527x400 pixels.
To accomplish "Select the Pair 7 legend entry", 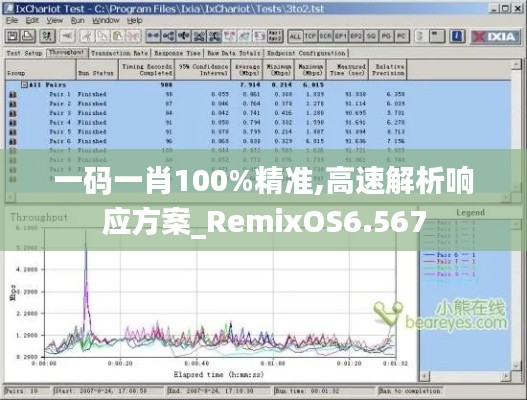I will coord(449,261).
